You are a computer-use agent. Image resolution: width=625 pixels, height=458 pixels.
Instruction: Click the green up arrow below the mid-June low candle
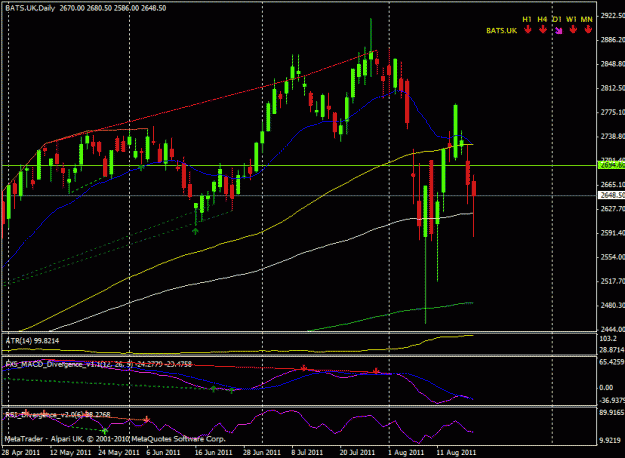pyautogui.click(x=195, y=231)
